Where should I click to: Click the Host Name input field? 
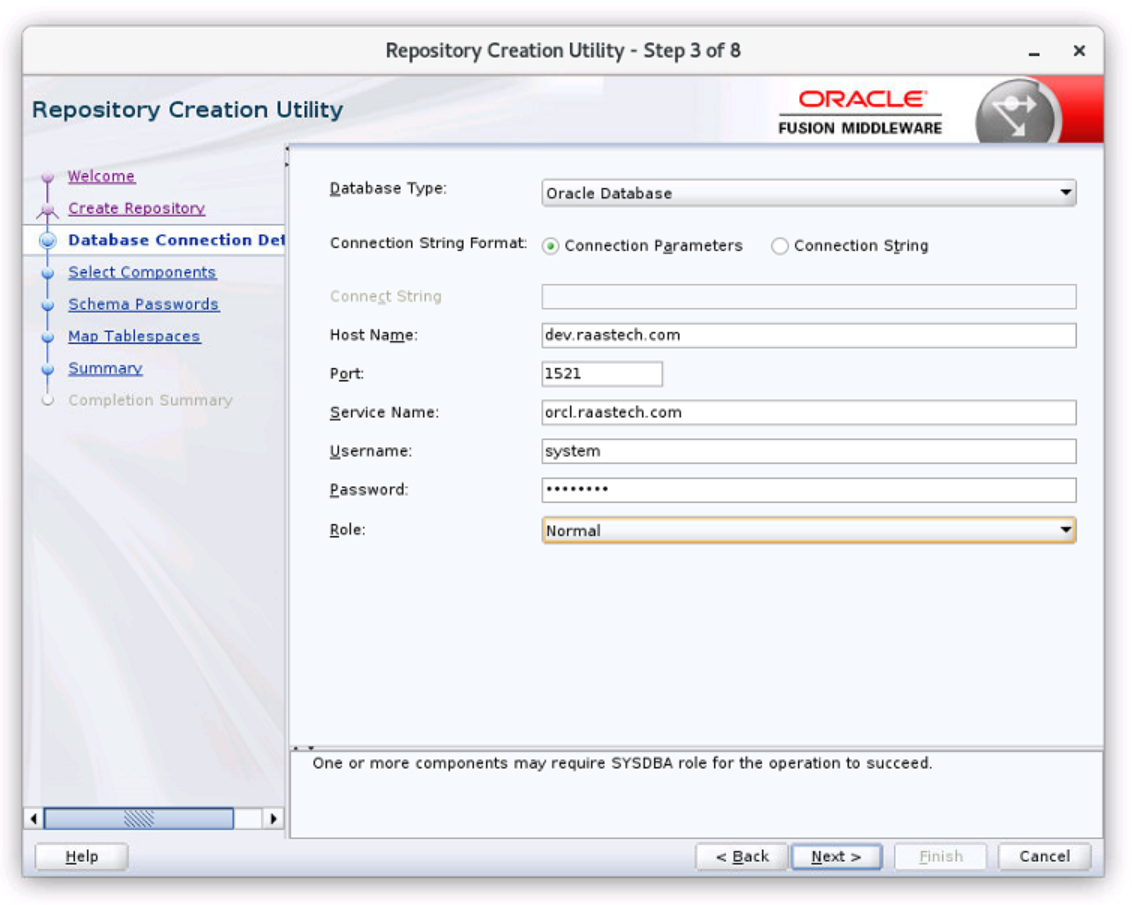click(808, 335)
